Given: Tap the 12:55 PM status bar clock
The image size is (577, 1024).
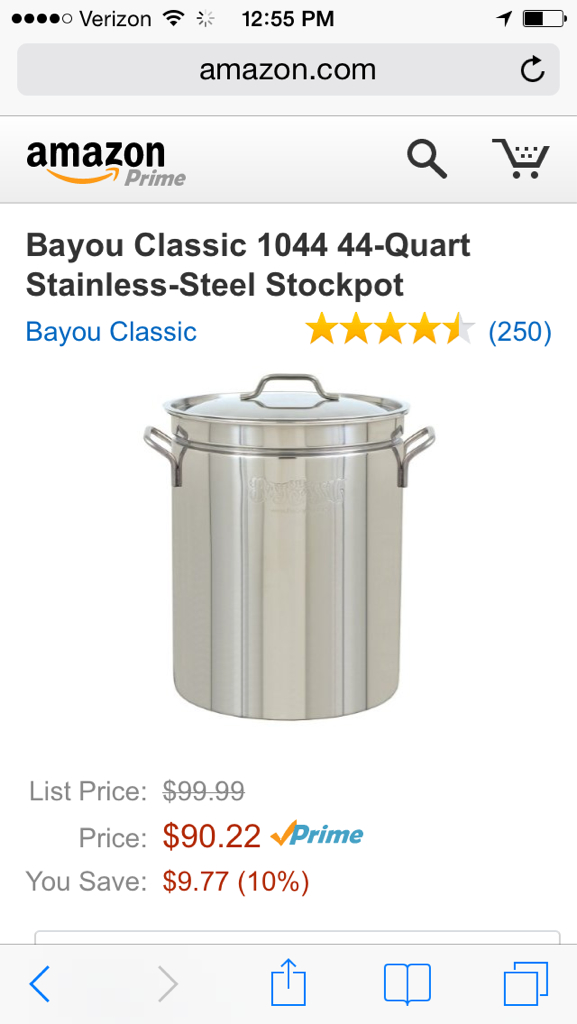Looking at the screenshot, I should point(288,19).
